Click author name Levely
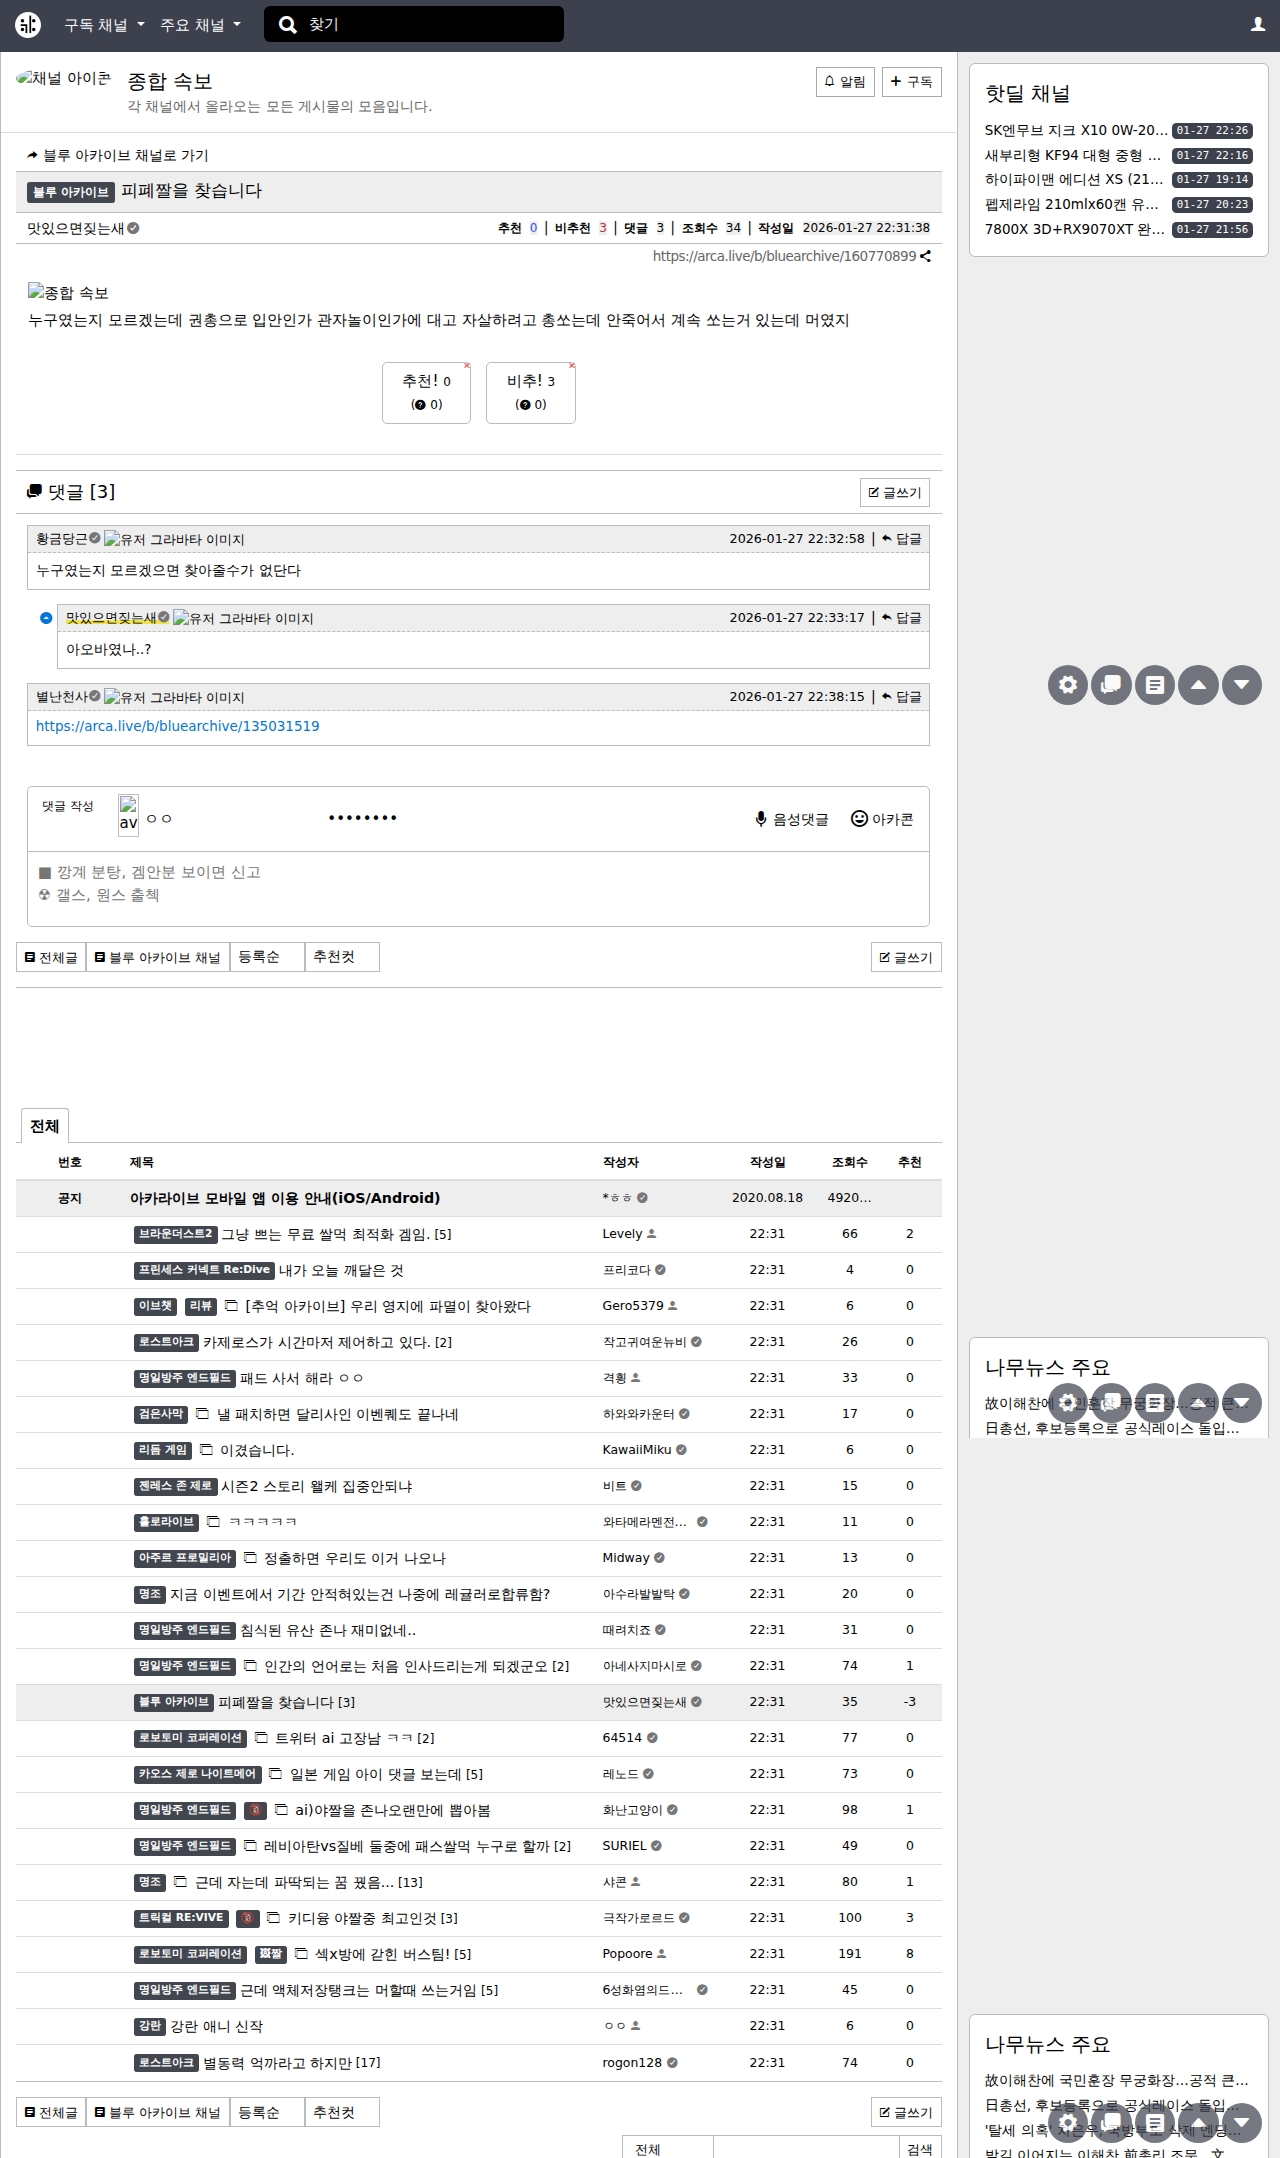Image resolution: width=1280 pixels, height=2158 pixels. pyautogui.click(x=622, y=1234)
